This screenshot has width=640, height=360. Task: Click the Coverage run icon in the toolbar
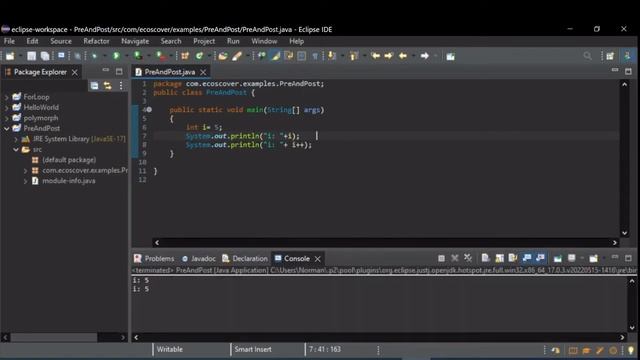[138, 56]
